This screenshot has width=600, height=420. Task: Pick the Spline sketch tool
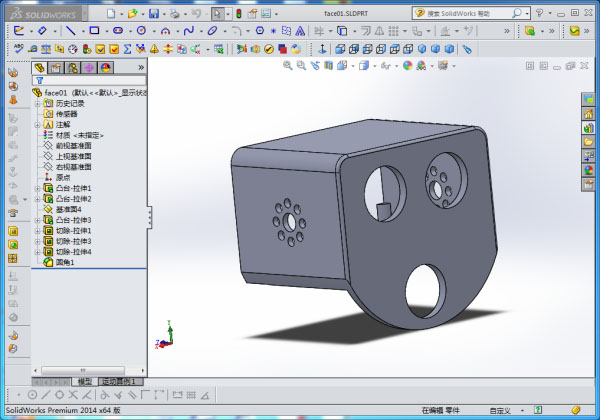189,31
